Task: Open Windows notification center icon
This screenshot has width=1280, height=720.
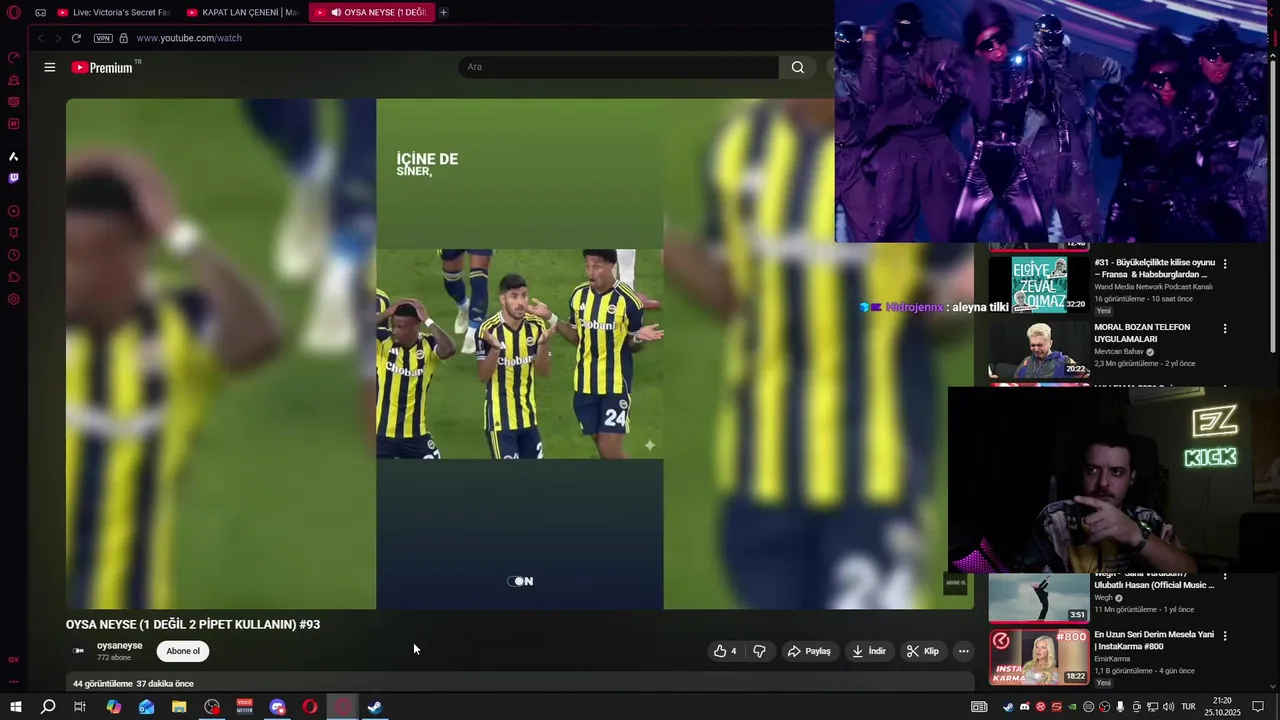Action: coord(1258,707)
